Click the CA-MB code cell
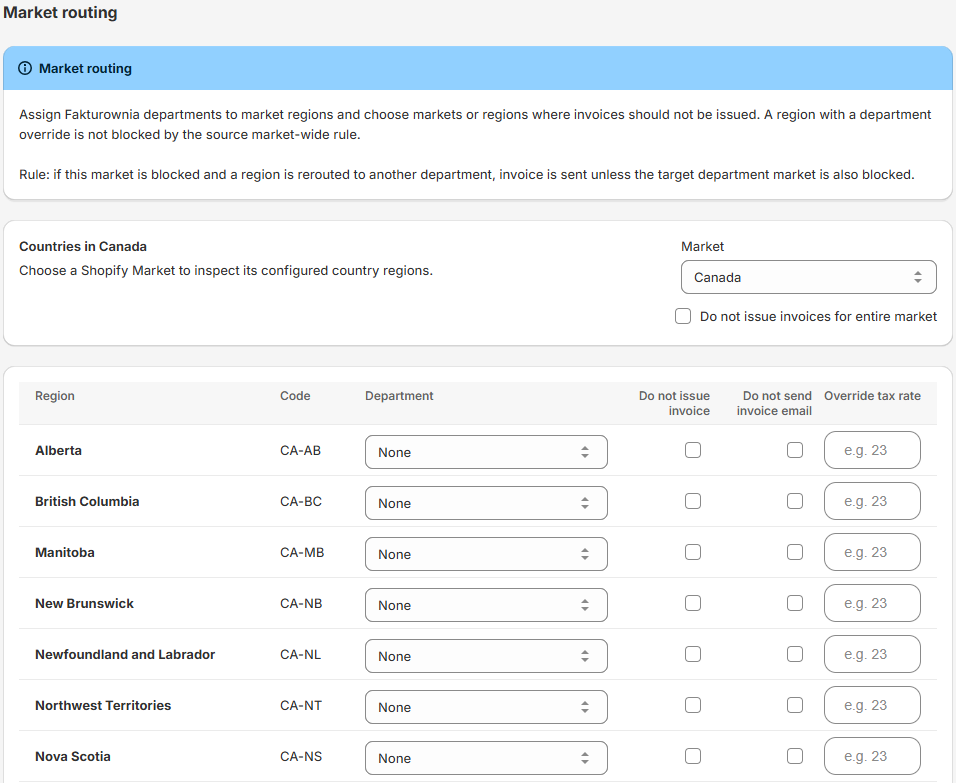 302,552
